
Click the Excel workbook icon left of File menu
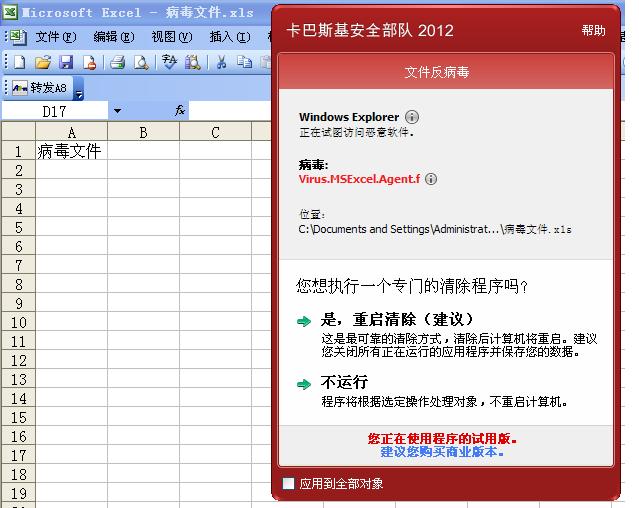(x=18, y=37)
